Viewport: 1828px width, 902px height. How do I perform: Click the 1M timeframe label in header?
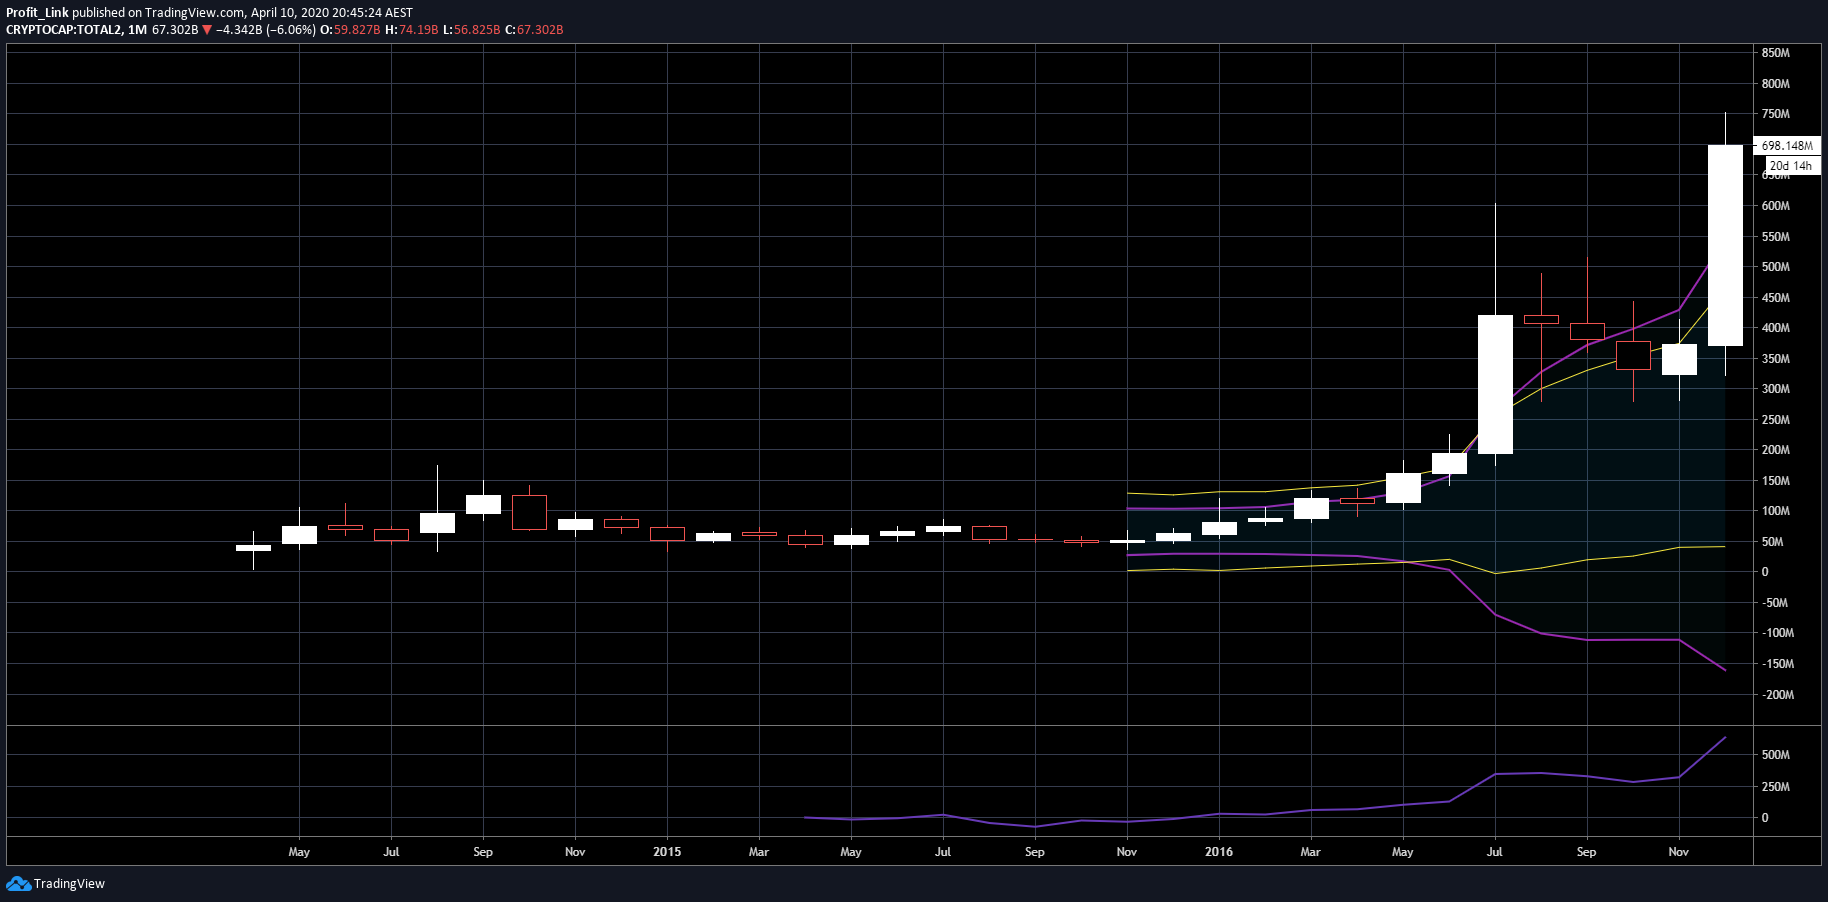click(137, 30)
